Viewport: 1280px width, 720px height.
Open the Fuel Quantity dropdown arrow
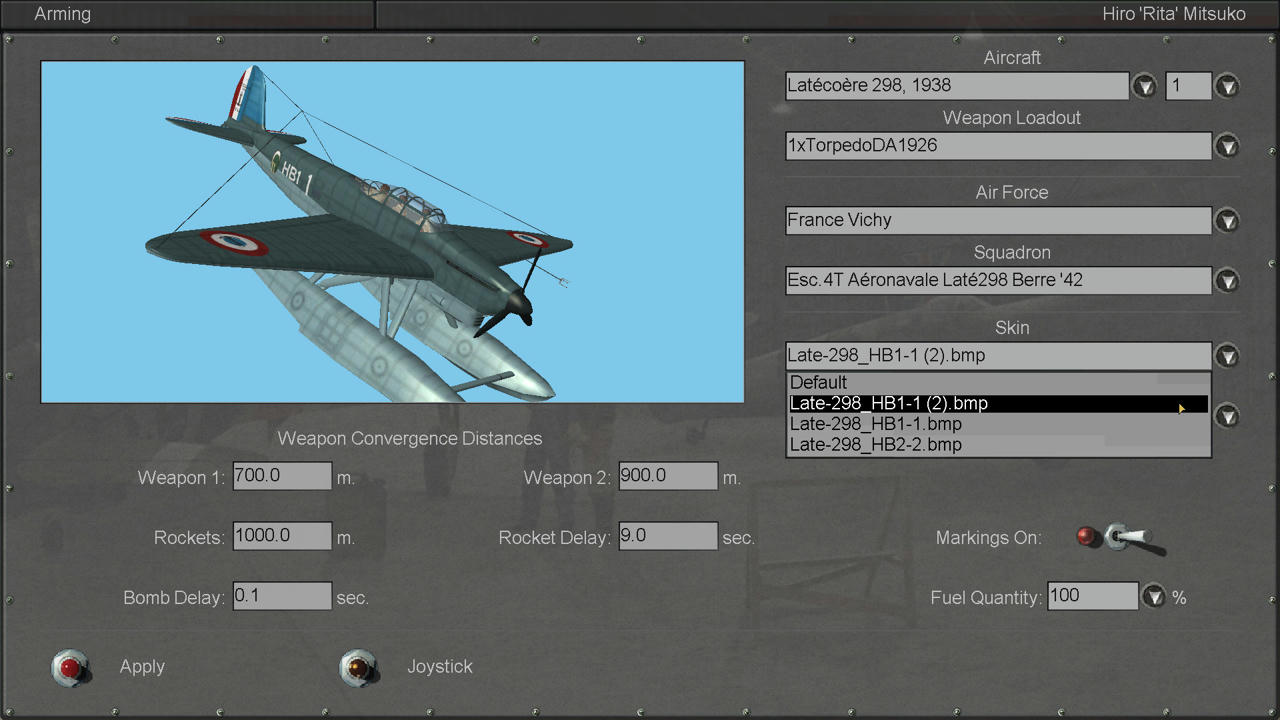click(1154, 597)
